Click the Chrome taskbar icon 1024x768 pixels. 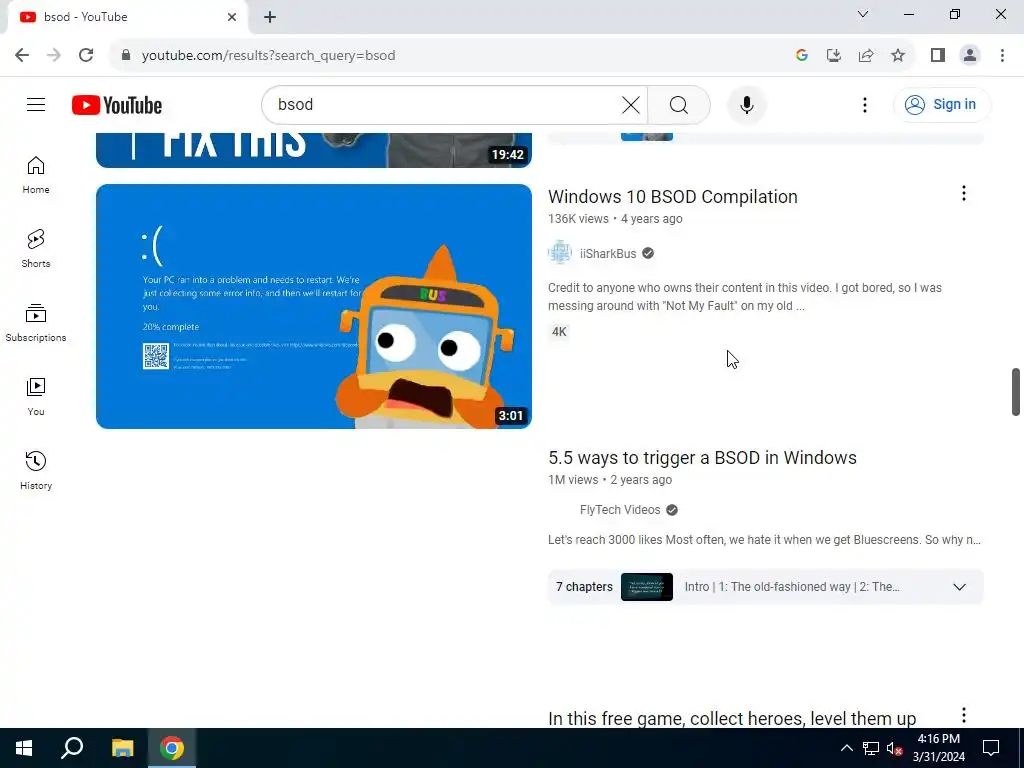[x=172, y=748]
